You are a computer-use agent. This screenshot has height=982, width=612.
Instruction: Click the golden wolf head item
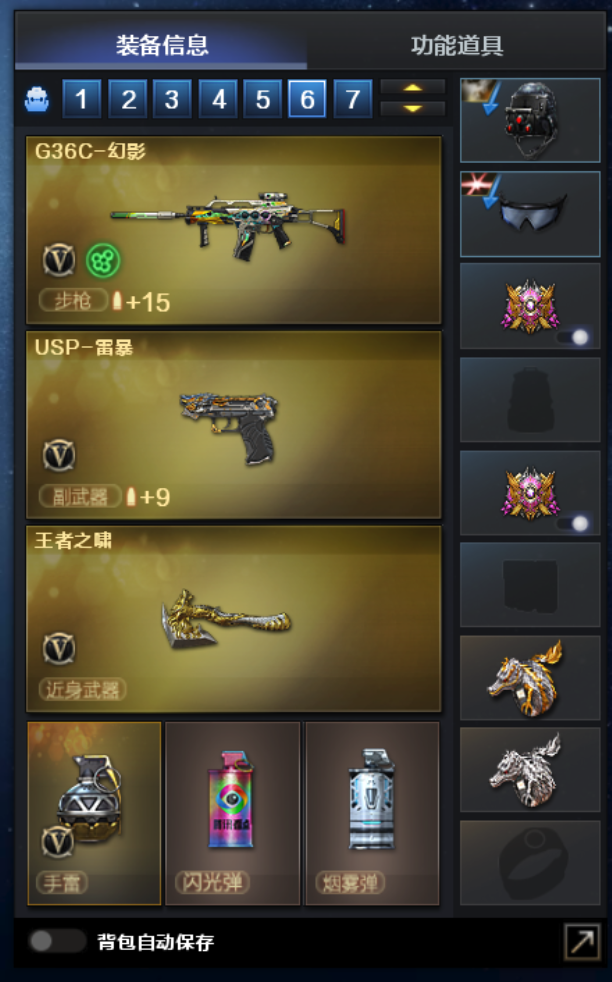[530, 678]
